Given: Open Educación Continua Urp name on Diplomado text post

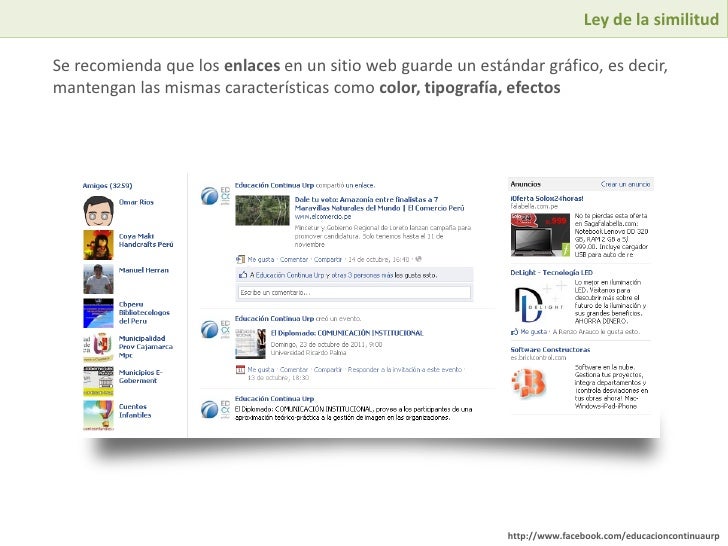Looking at the screenshot, I should (274, 399).
